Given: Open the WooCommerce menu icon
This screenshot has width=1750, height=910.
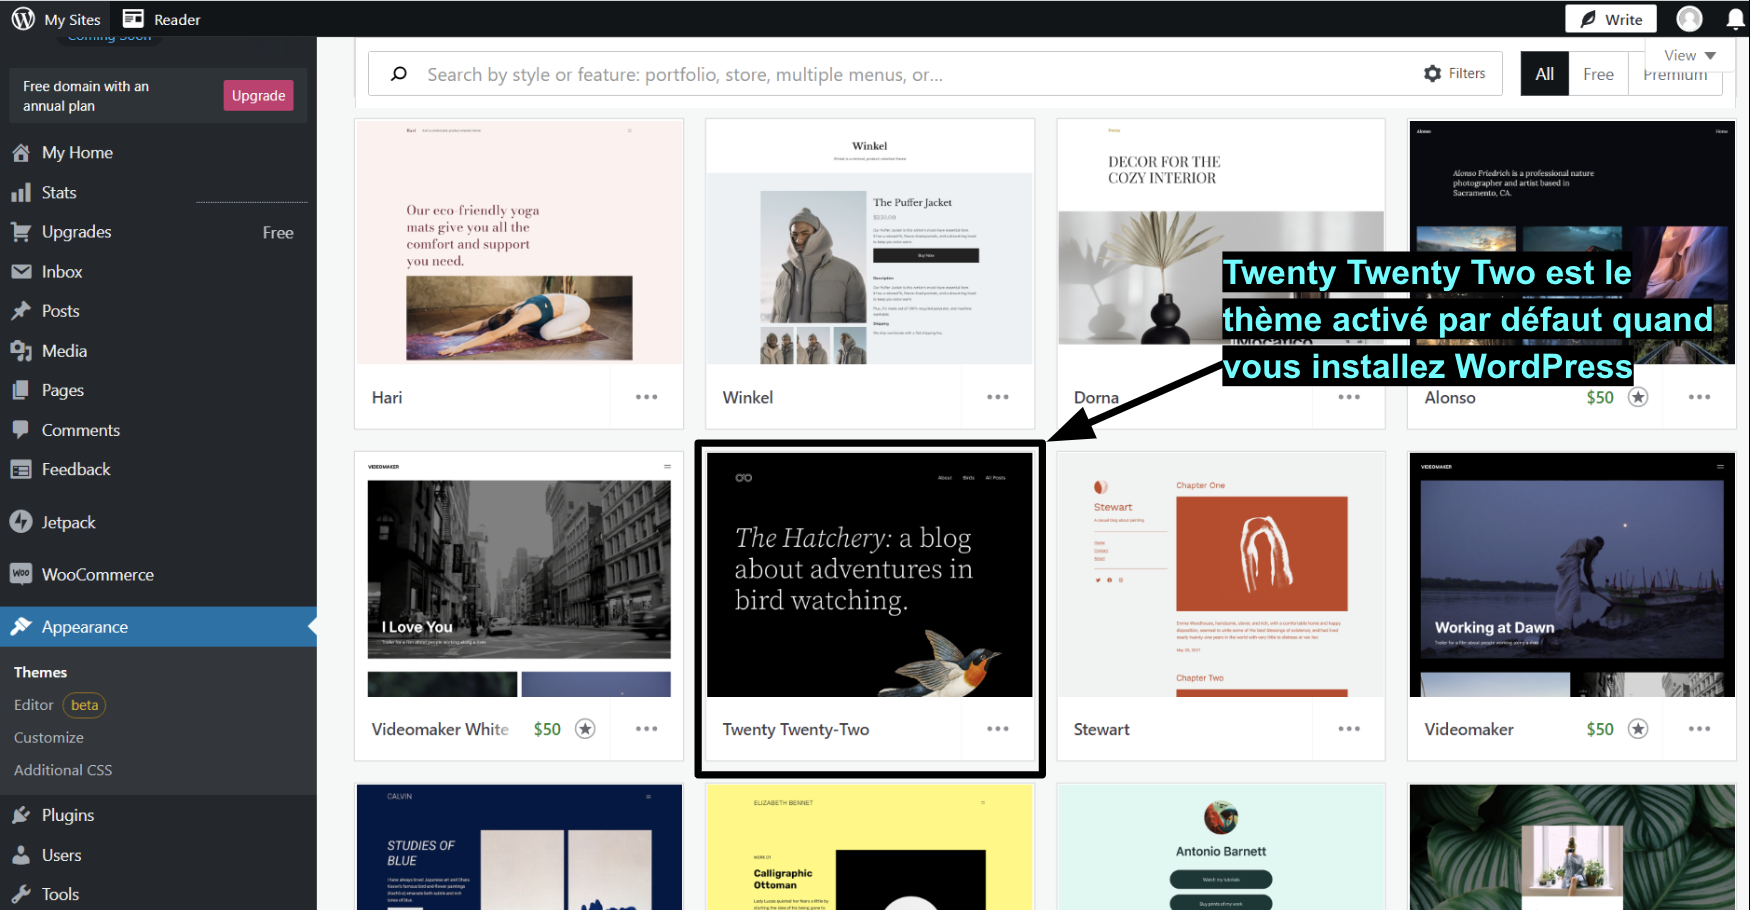Looking at the screenshot, I should tap(21, 574).
